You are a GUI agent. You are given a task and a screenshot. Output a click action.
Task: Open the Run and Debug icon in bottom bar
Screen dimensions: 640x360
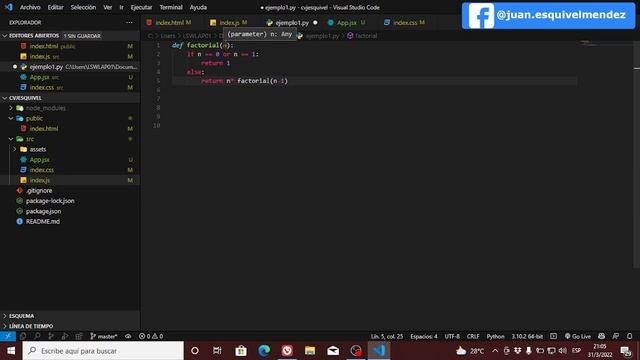point(65,336)
